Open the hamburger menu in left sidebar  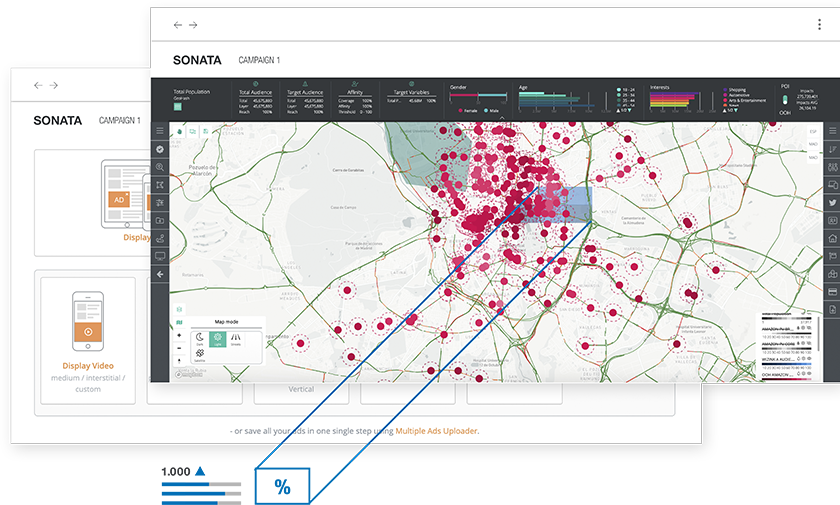pyautogui.click(x=160, y=130)
